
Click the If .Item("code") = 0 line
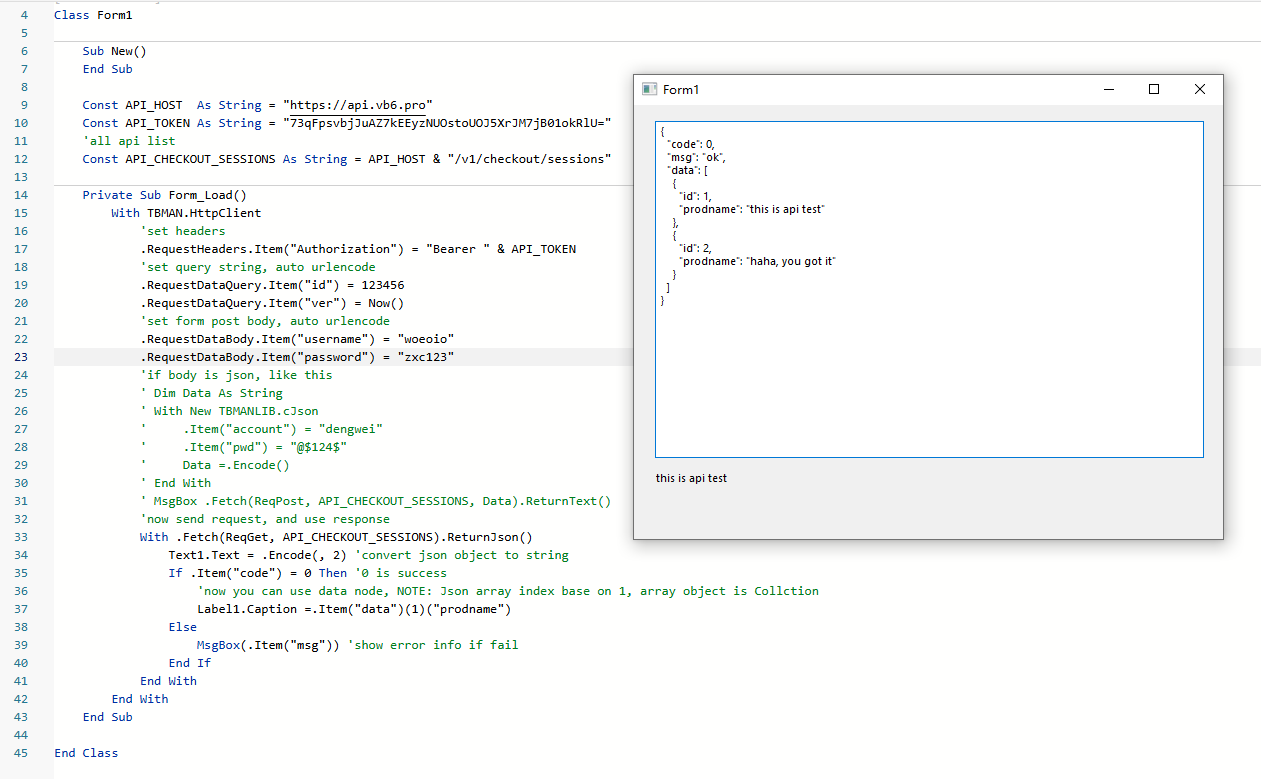click(308, 573)
